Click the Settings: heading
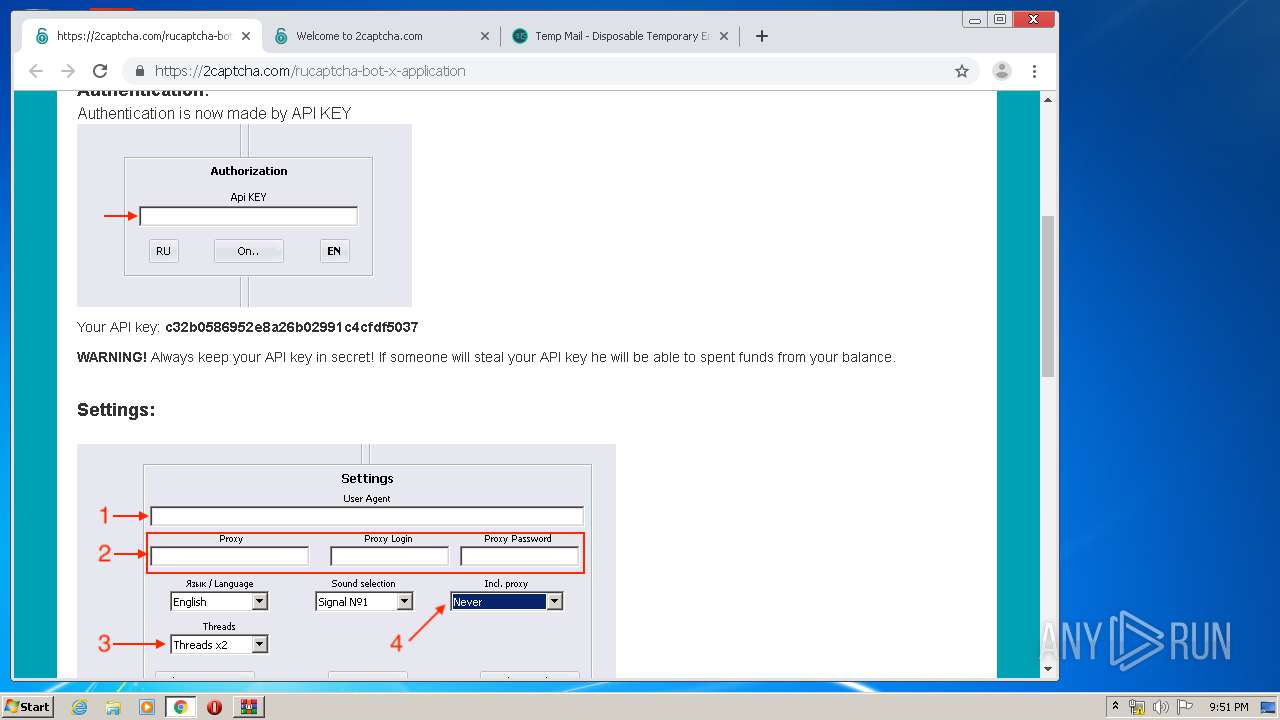 point(116,410)
